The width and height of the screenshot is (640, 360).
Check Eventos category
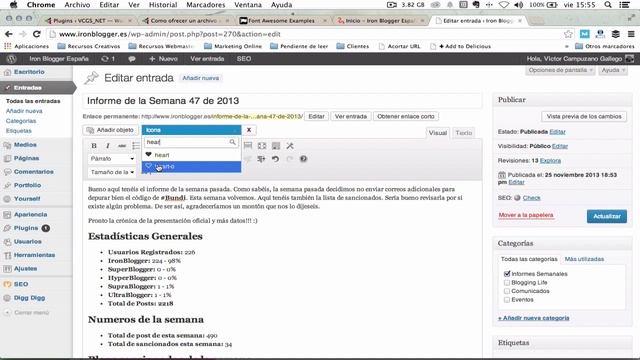507,300
